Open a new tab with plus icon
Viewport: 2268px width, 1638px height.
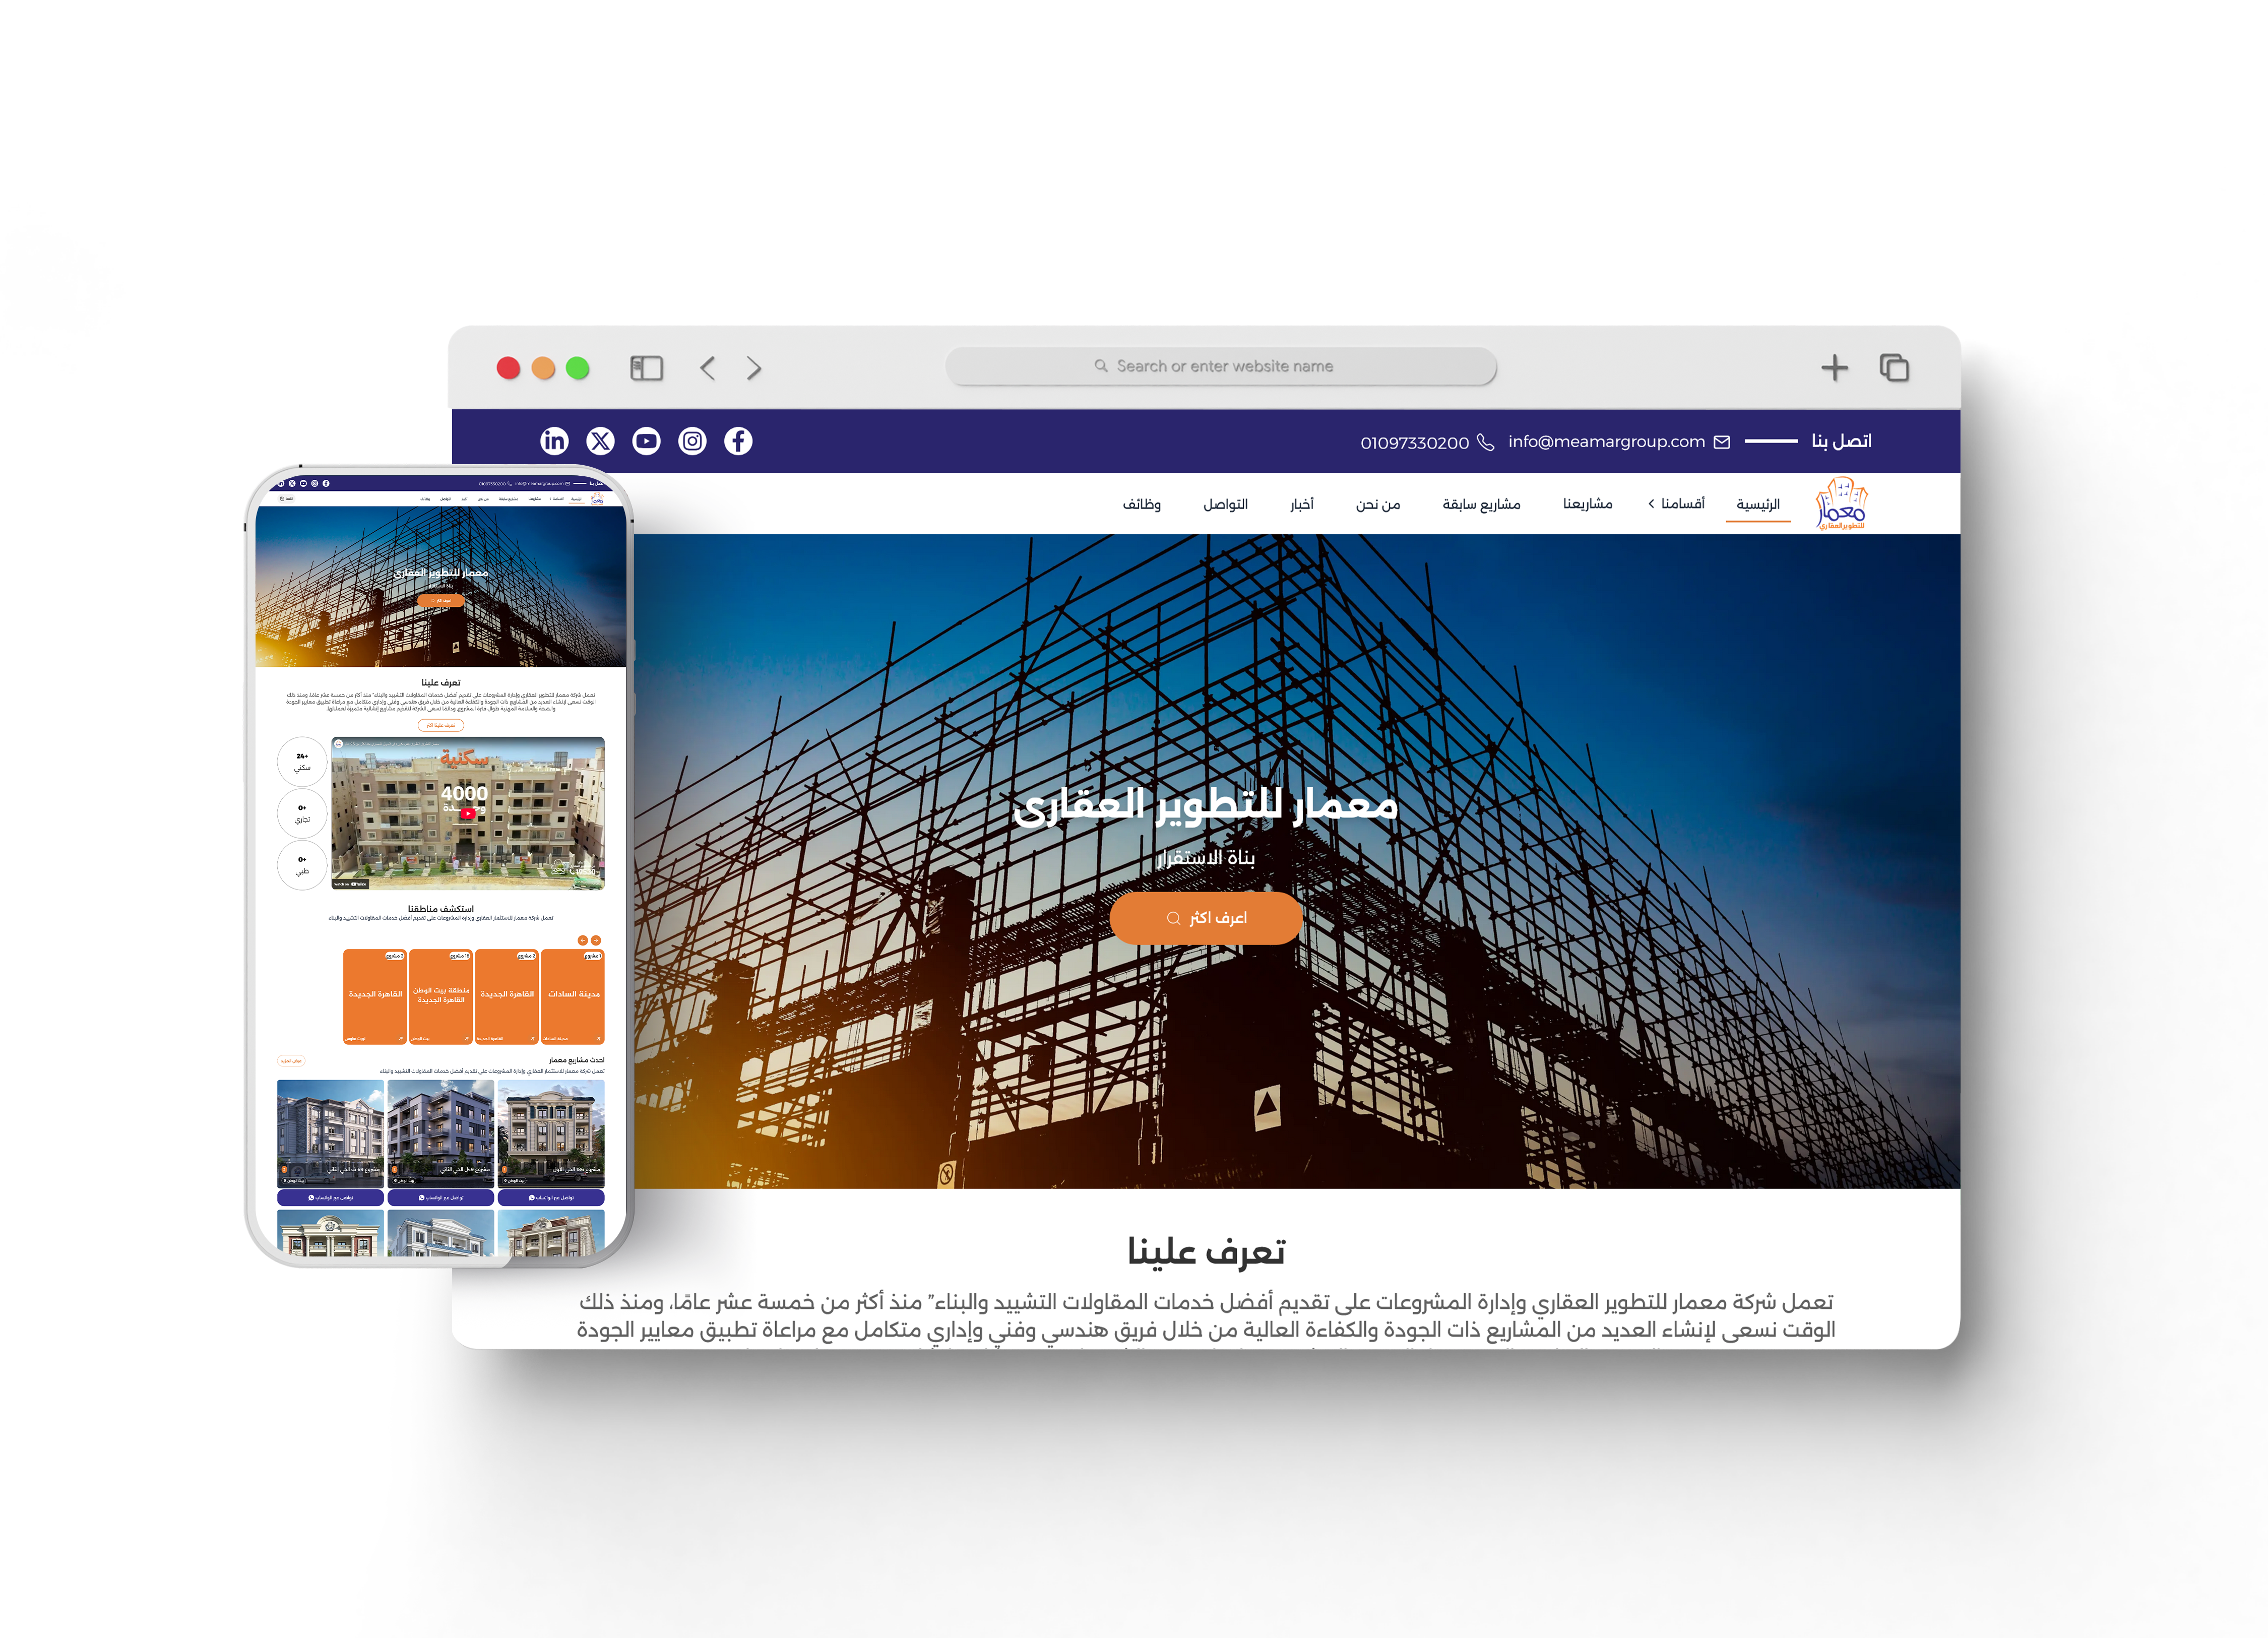click(x=1834, y=368)
